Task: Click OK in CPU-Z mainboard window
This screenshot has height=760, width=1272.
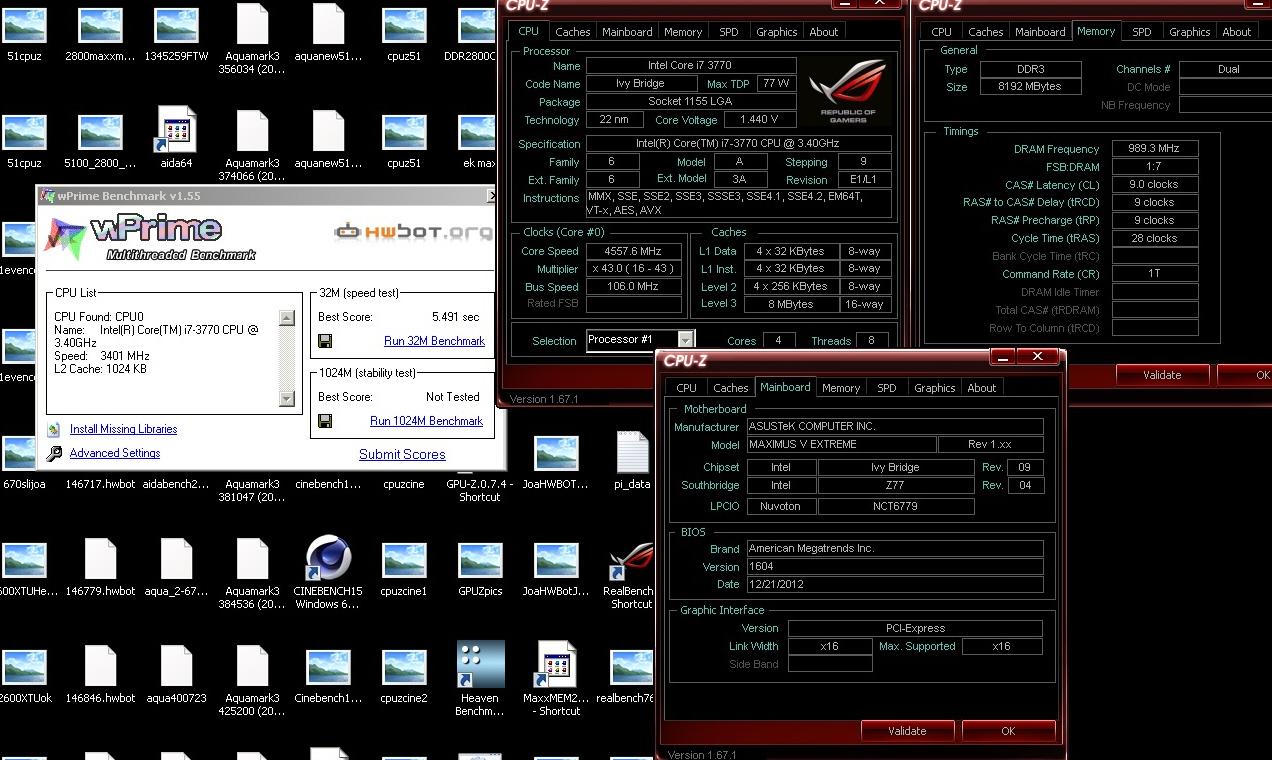Action: pyautogui.click(x=1008, y=731)
